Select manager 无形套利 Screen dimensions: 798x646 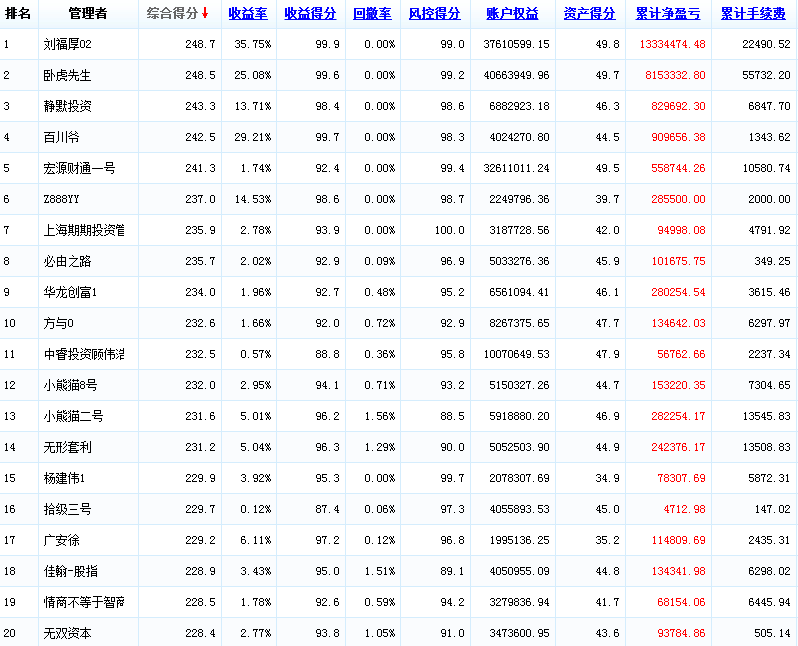pyautogui.click(x=67, y=447)
